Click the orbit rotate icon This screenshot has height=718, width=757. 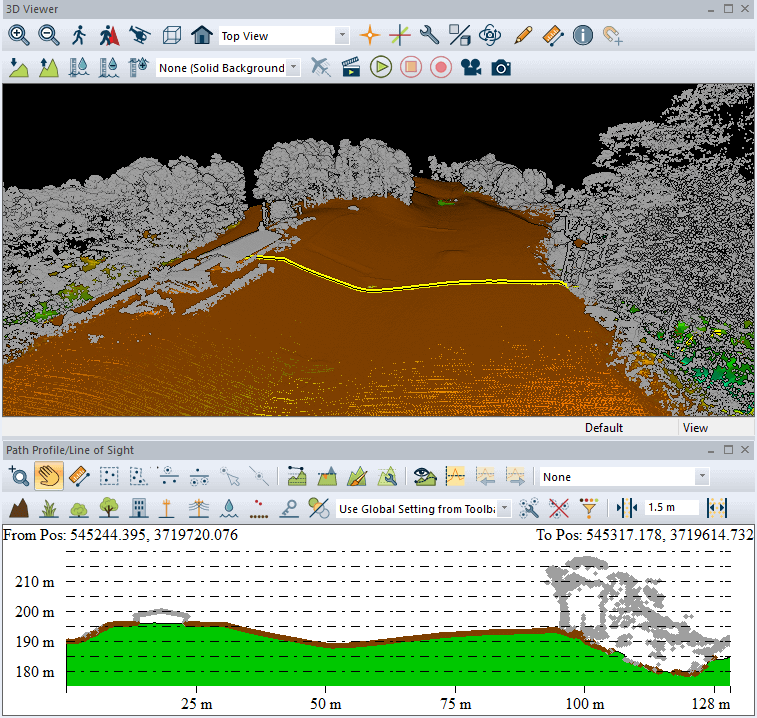point(490,36)
